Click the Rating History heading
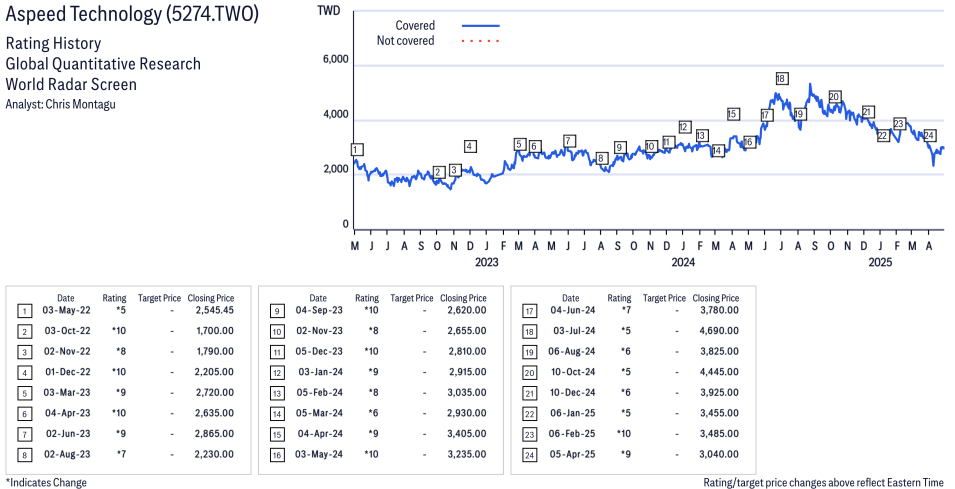This screenshot has width=955, height=489. pos(54,43)
